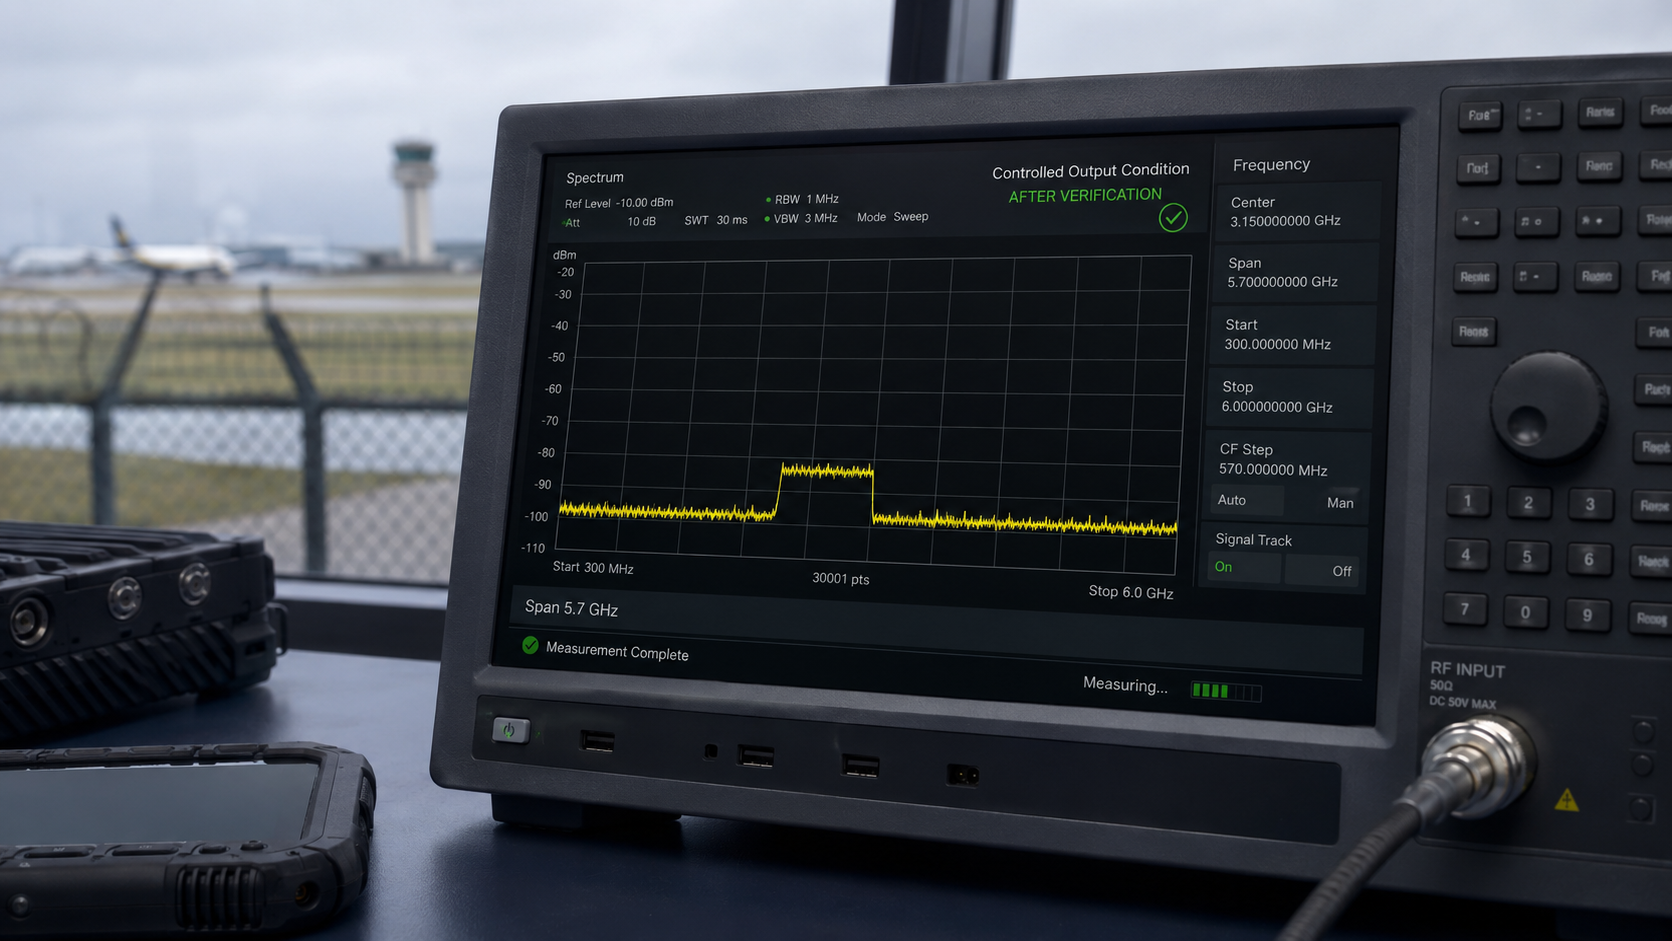The width and height of the screenshot is (1672, 941).
Task: Open the Spectrum tab
Action: (x=595, y=178)
